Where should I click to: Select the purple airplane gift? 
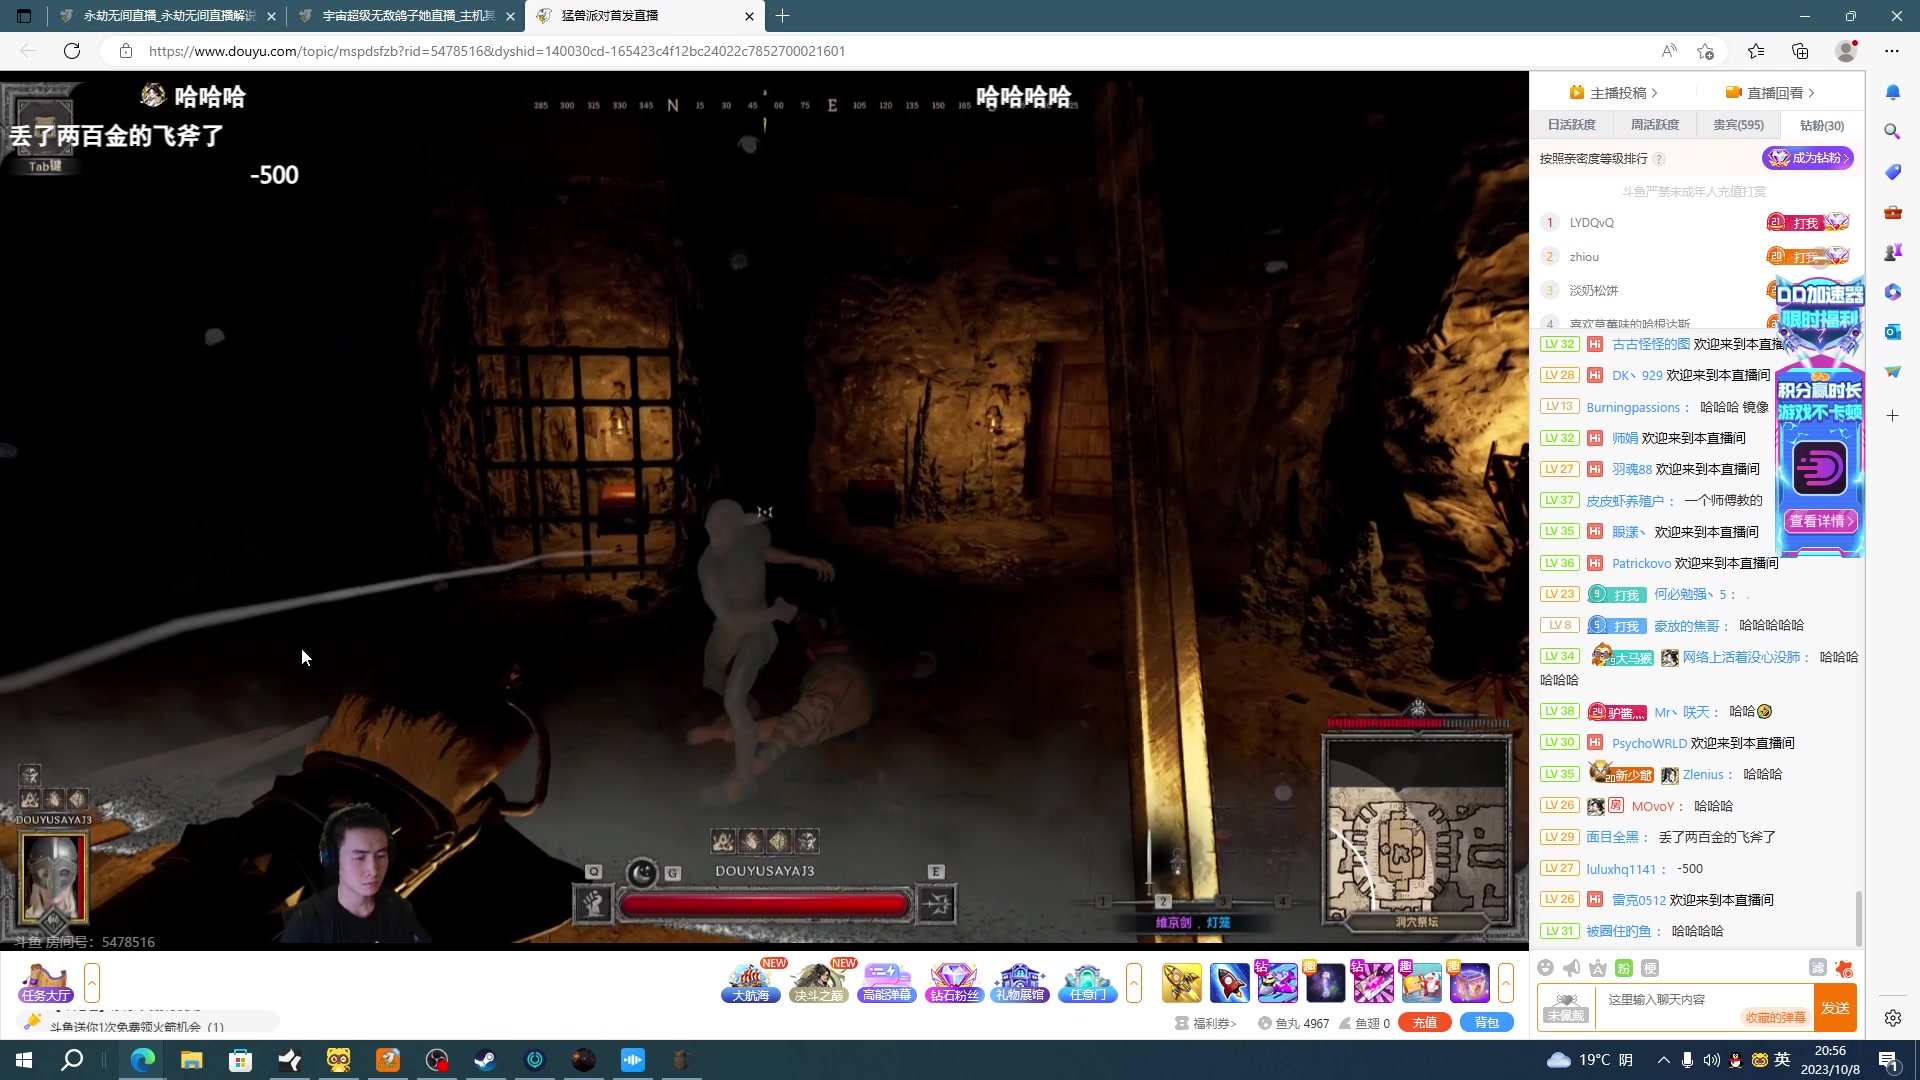click(1278, 982)
